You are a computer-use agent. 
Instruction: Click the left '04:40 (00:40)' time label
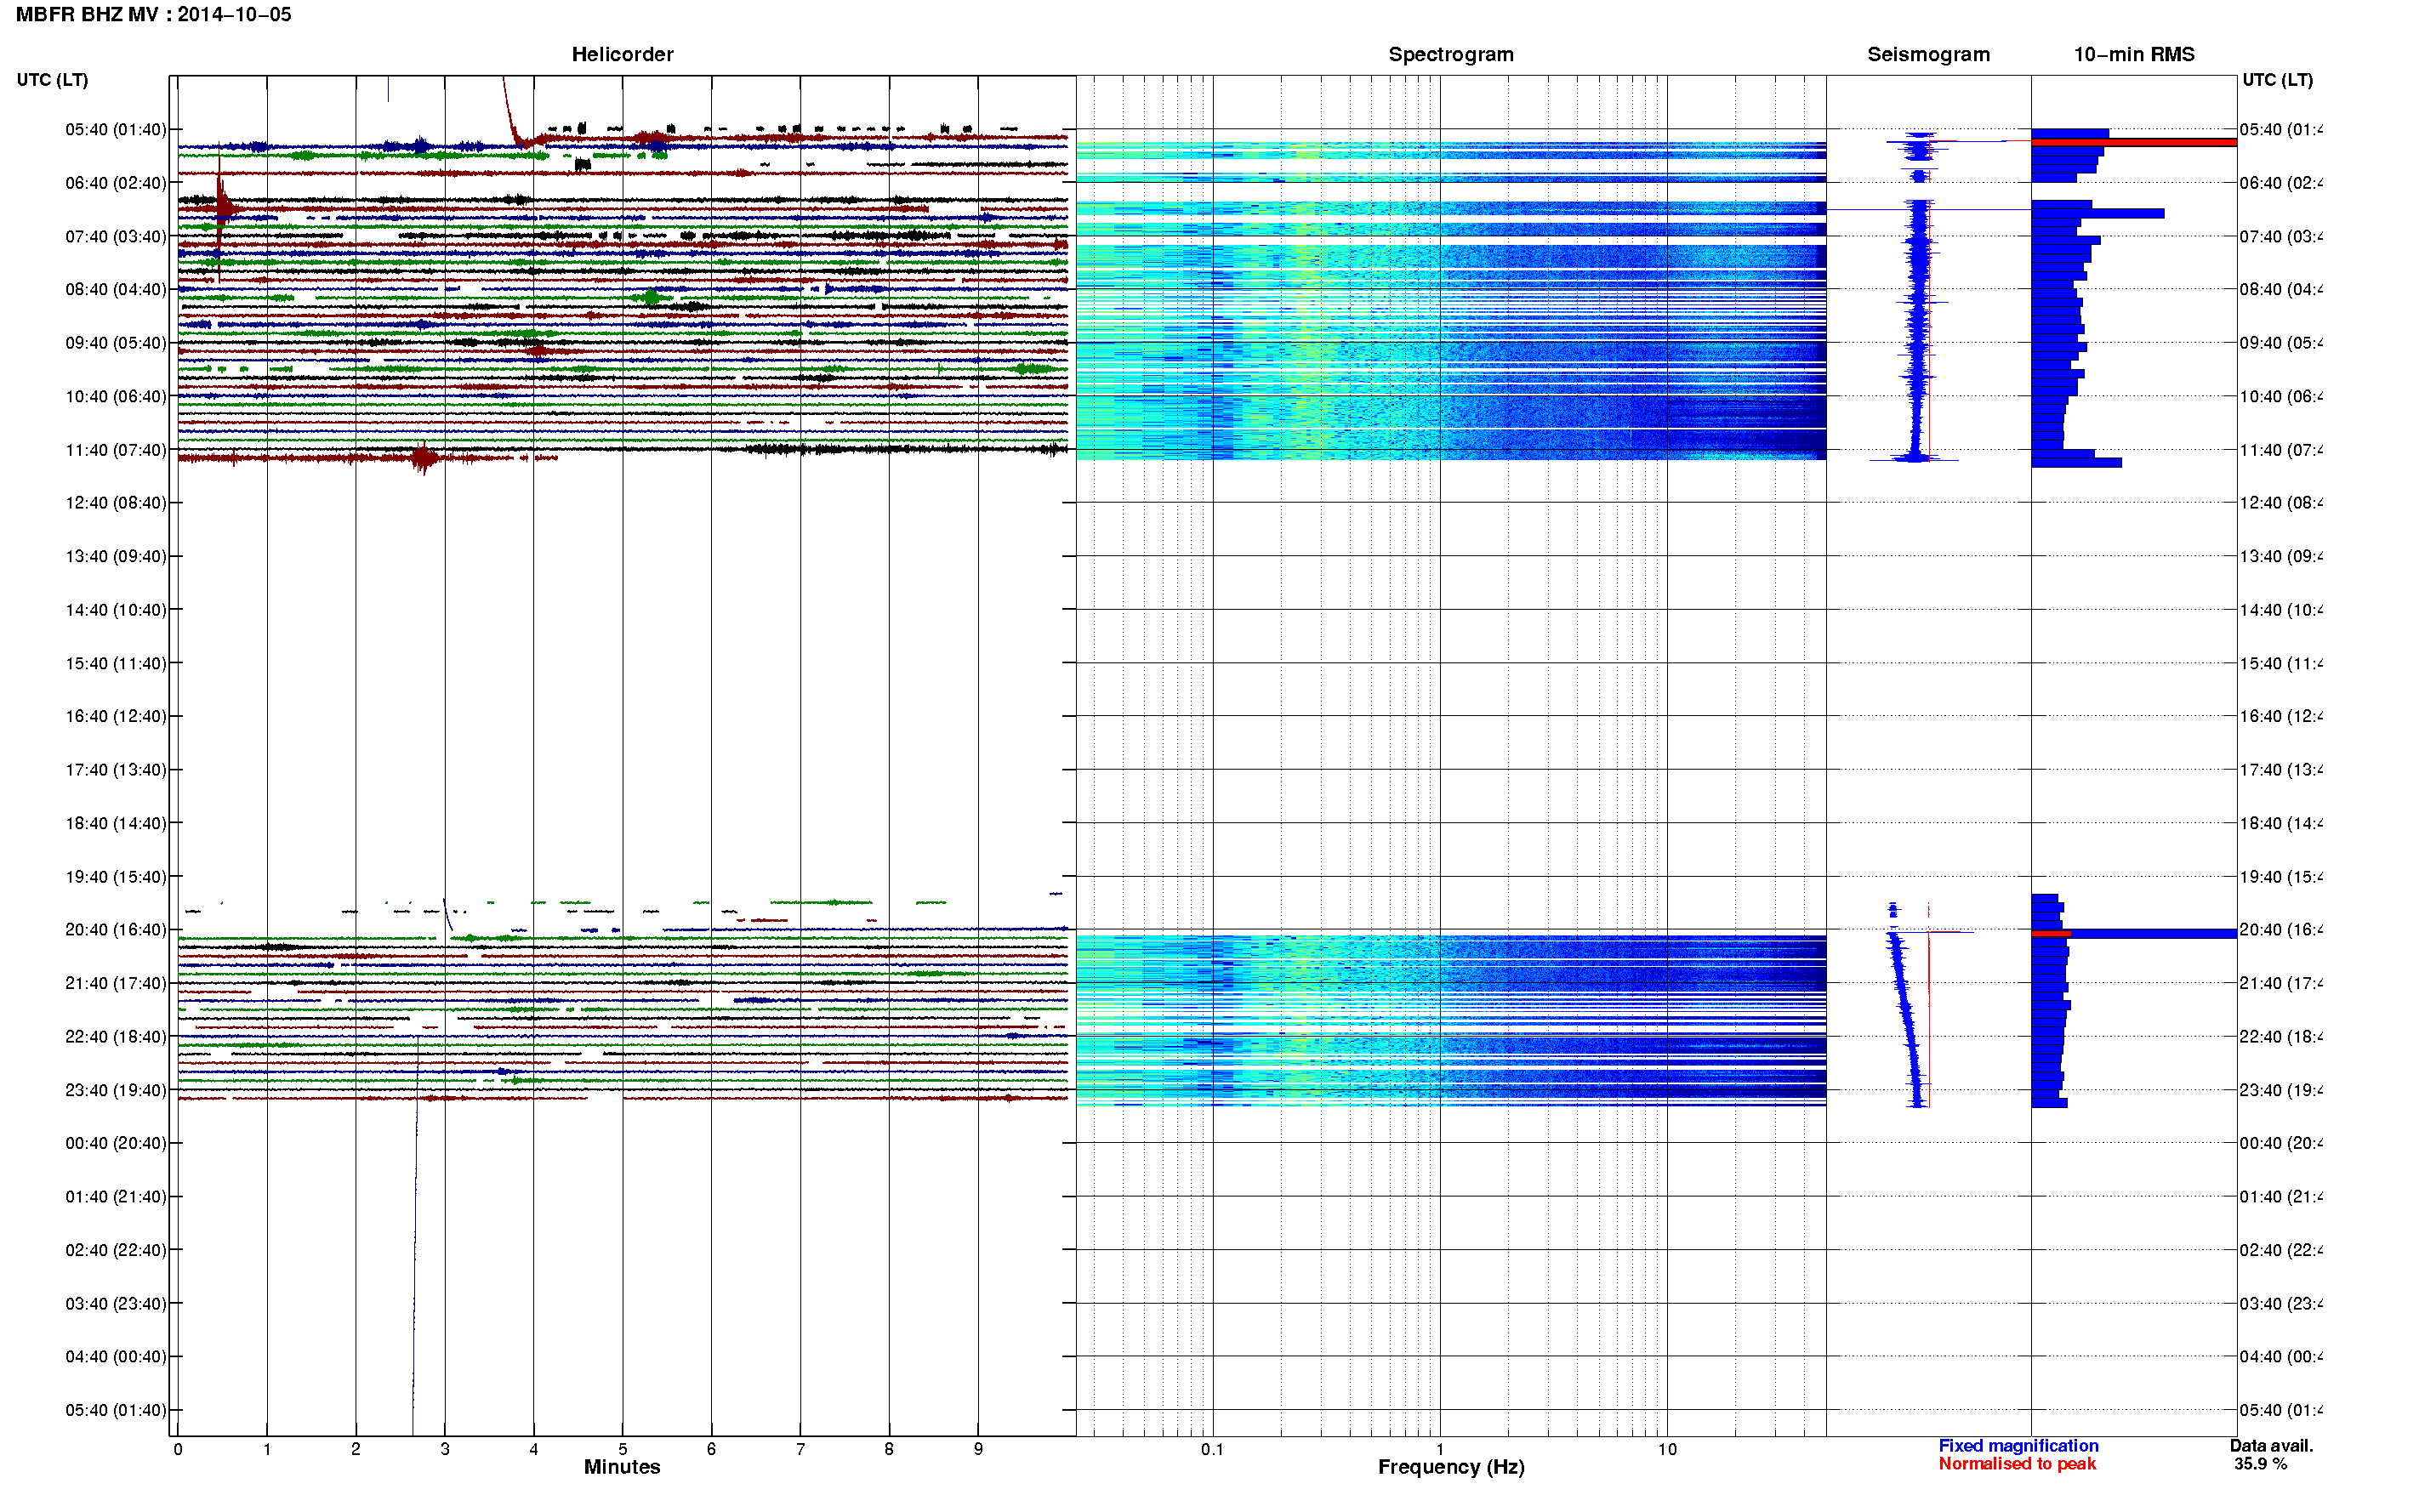[116, 1357]
